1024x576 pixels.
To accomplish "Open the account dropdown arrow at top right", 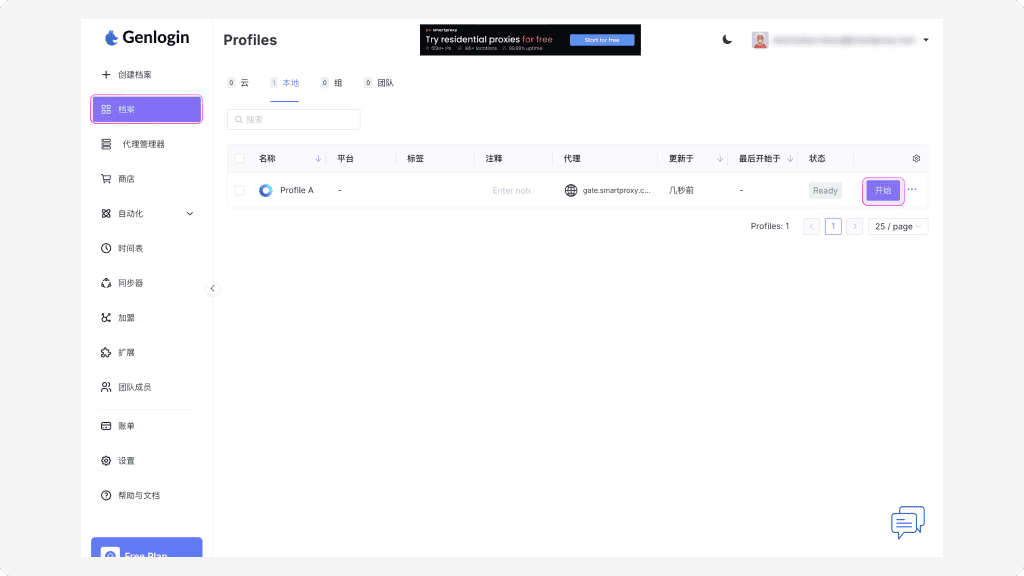I will click(926, 40).
